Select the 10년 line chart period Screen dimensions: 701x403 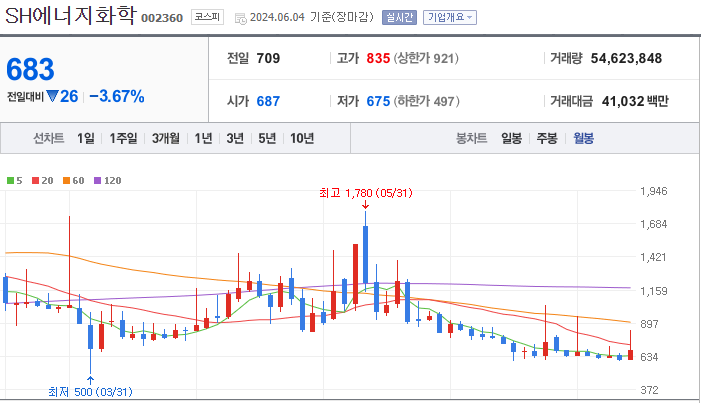[302, 138]
